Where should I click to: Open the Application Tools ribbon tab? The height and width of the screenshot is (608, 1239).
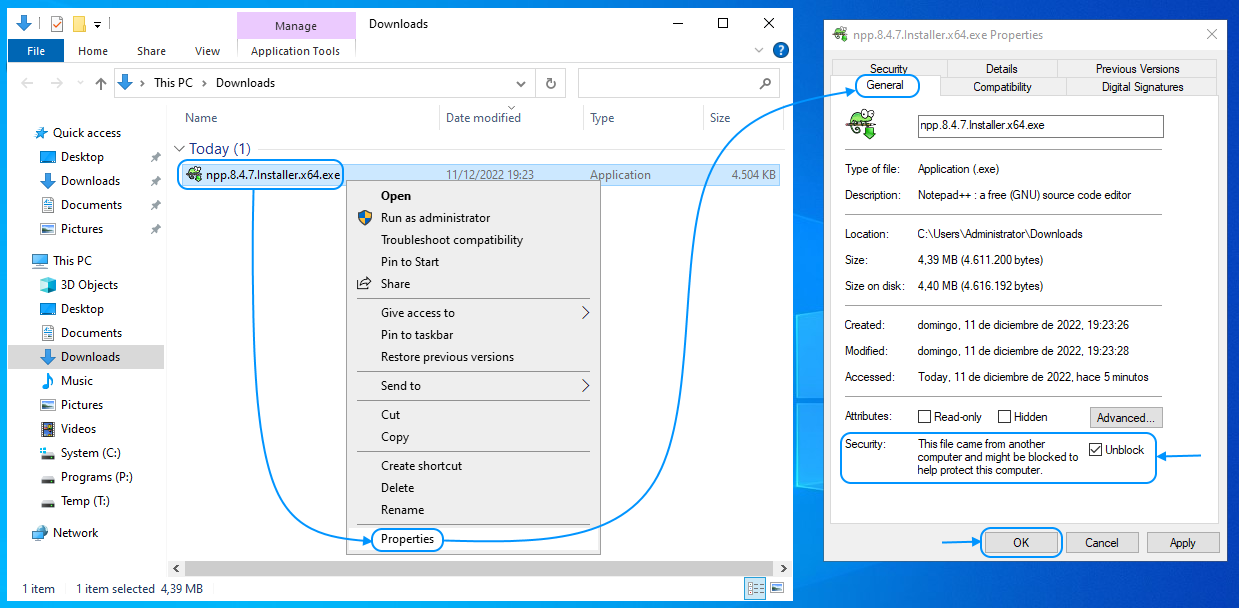[295, 51]
